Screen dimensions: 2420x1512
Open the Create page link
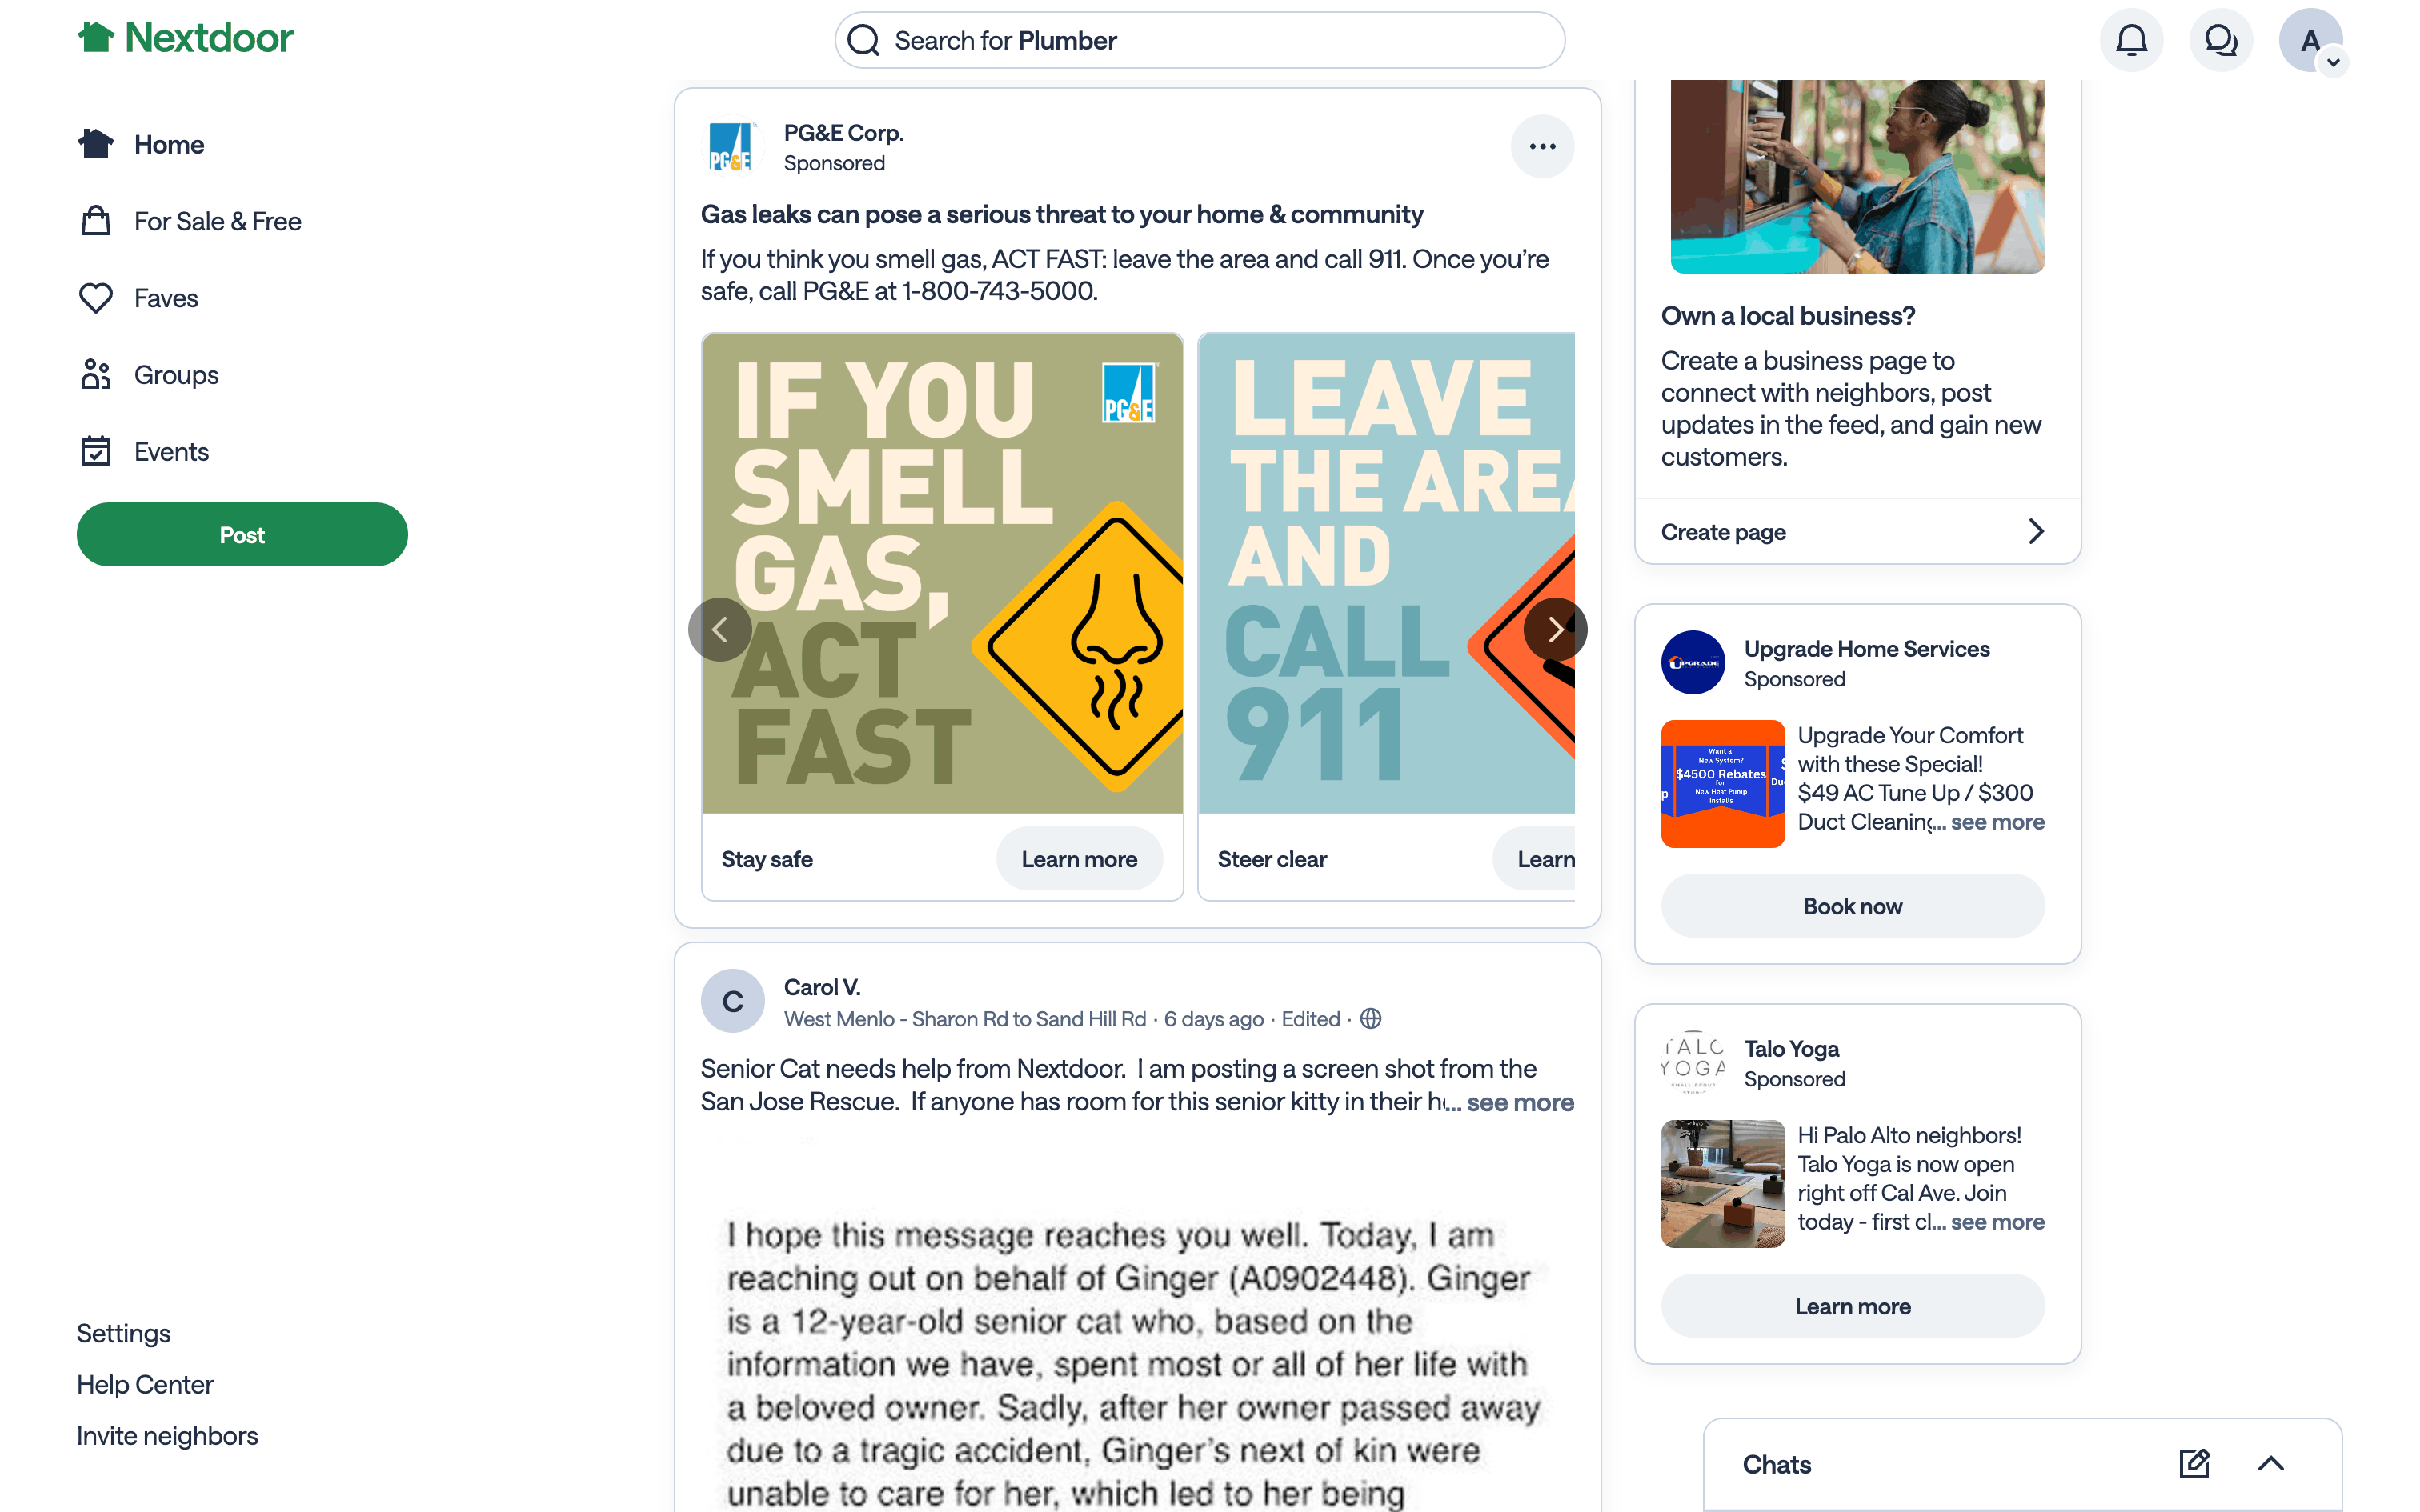click(x=1857, y=531)
